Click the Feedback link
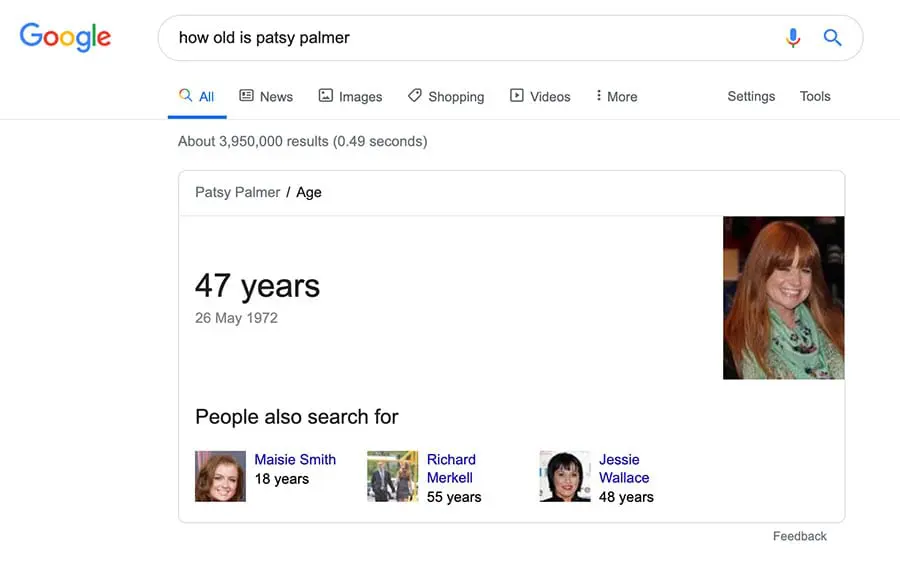The image size is (900, 563). (799, 536)
